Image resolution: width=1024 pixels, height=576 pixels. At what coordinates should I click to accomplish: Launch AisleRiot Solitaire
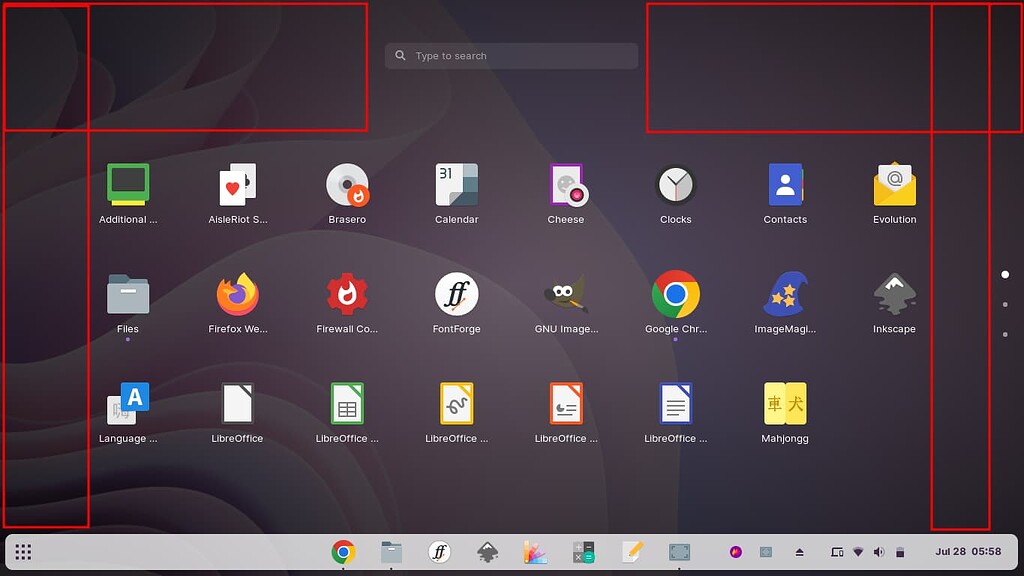coord(238,185)
